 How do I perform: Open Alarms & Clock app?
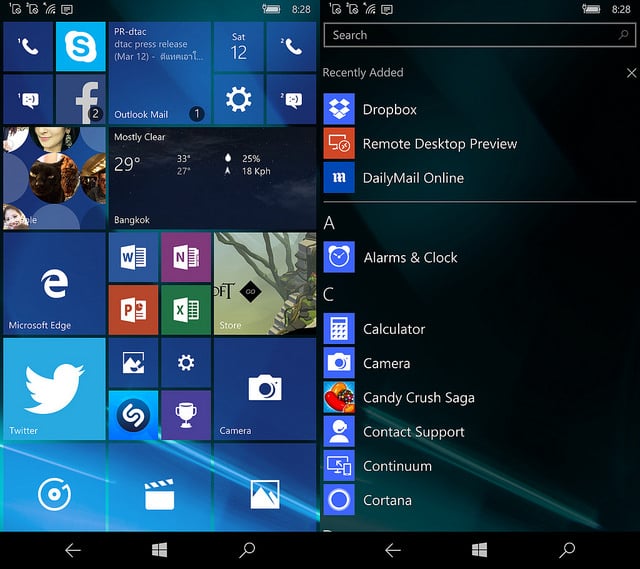pos(480,258)
